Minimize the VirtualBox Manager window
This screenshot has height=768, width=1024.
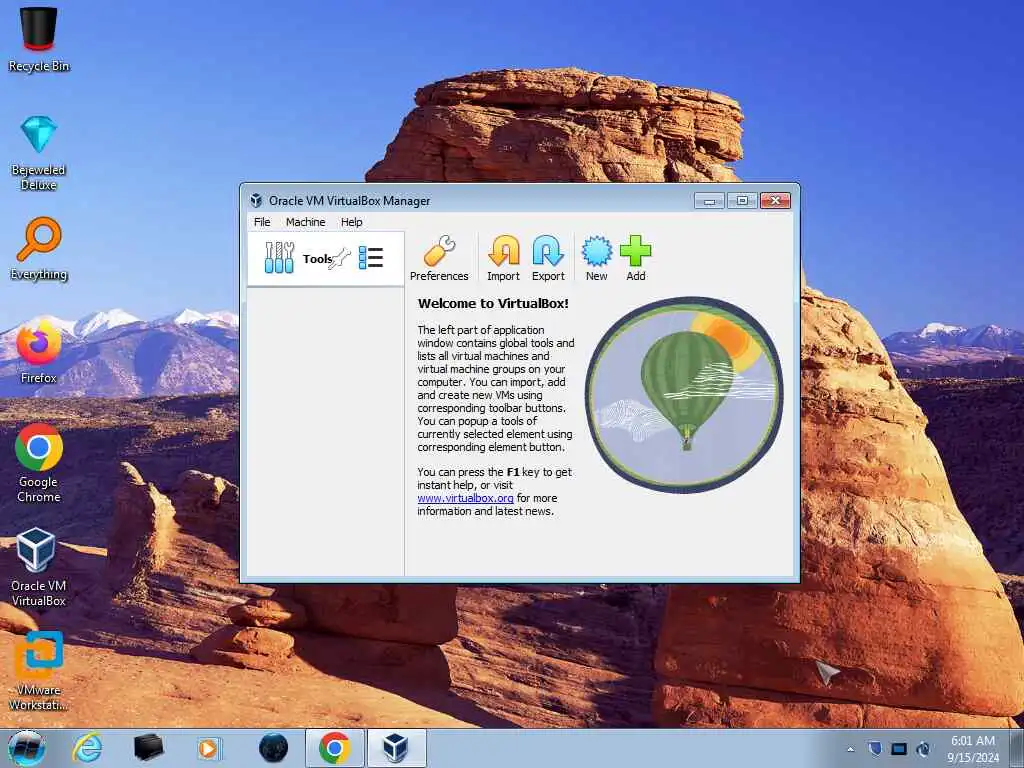[x=709, y=200]
